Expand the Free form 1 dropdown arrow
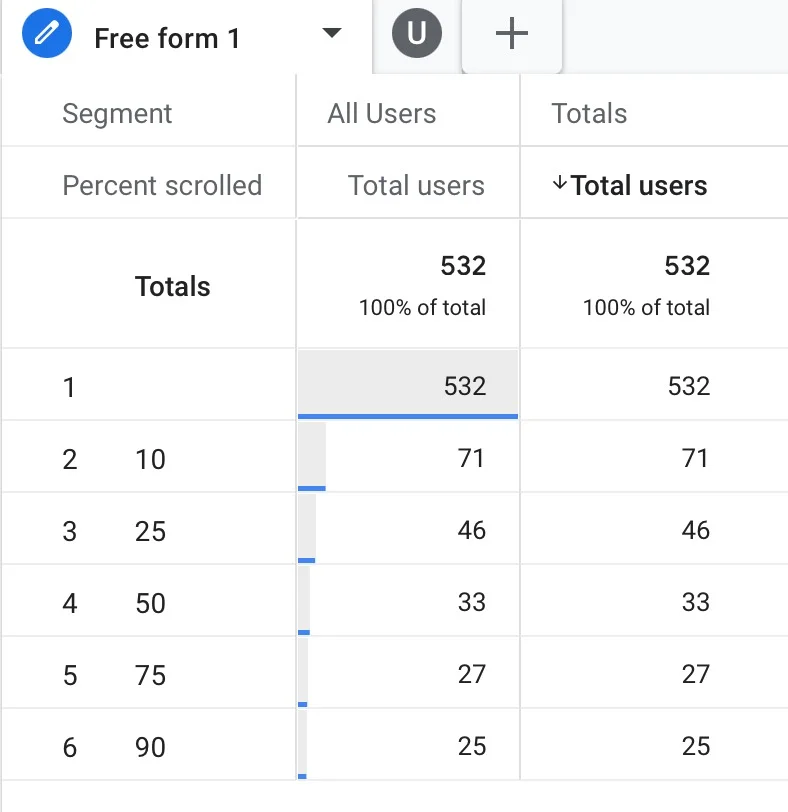Image resolution: width=788 pixels, height=812 pixels. [332, 33]
